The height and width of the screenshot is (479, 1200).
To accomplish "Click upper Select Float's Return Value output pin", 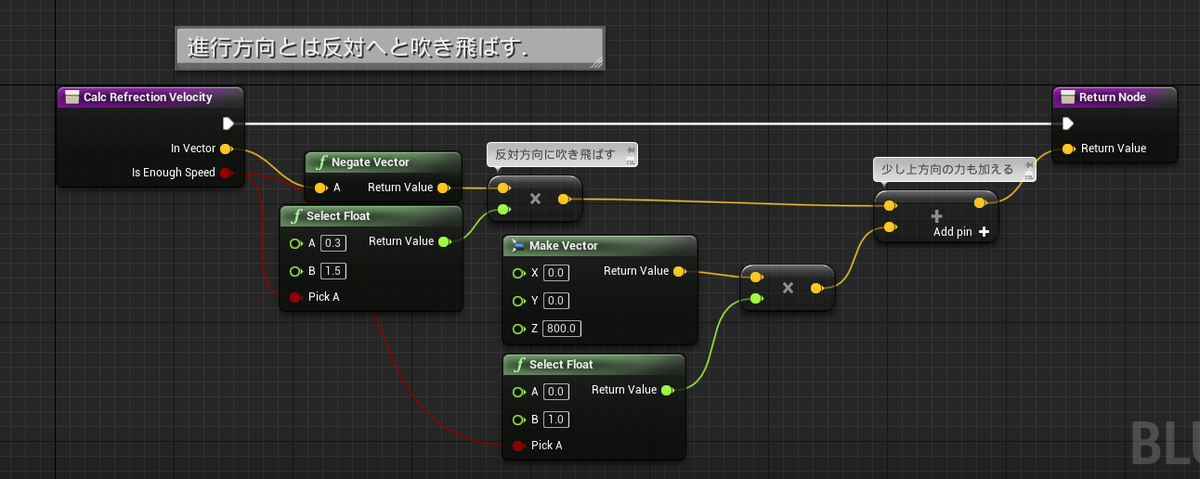I will pyautogui.click(x=444, y=241).
